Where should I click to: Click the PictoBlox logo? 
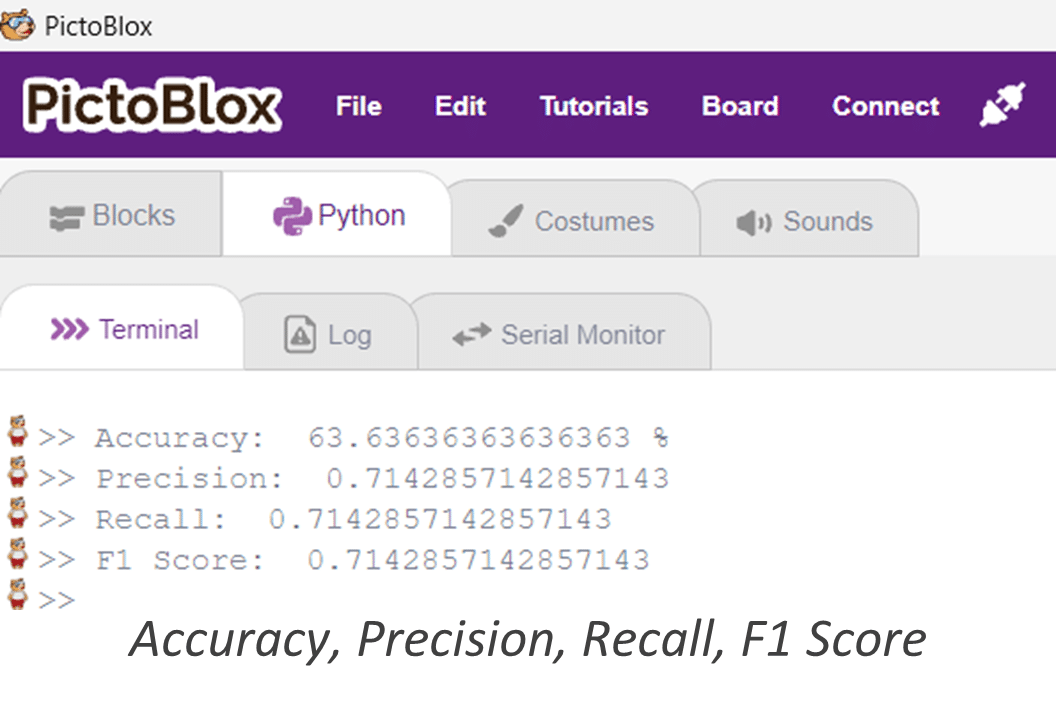152,105
